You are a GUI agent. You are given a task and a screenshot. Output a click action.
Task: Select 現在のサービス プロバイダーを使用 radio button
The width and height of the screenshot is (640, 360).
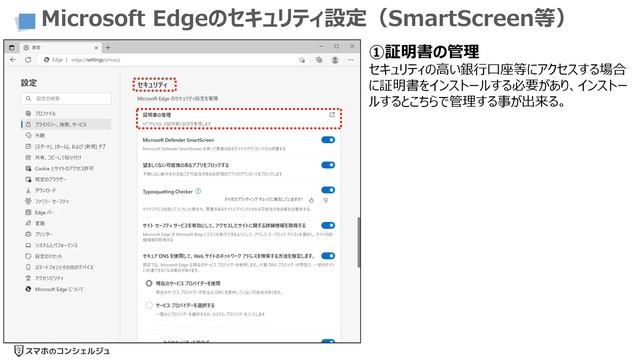tap(149, 283)
